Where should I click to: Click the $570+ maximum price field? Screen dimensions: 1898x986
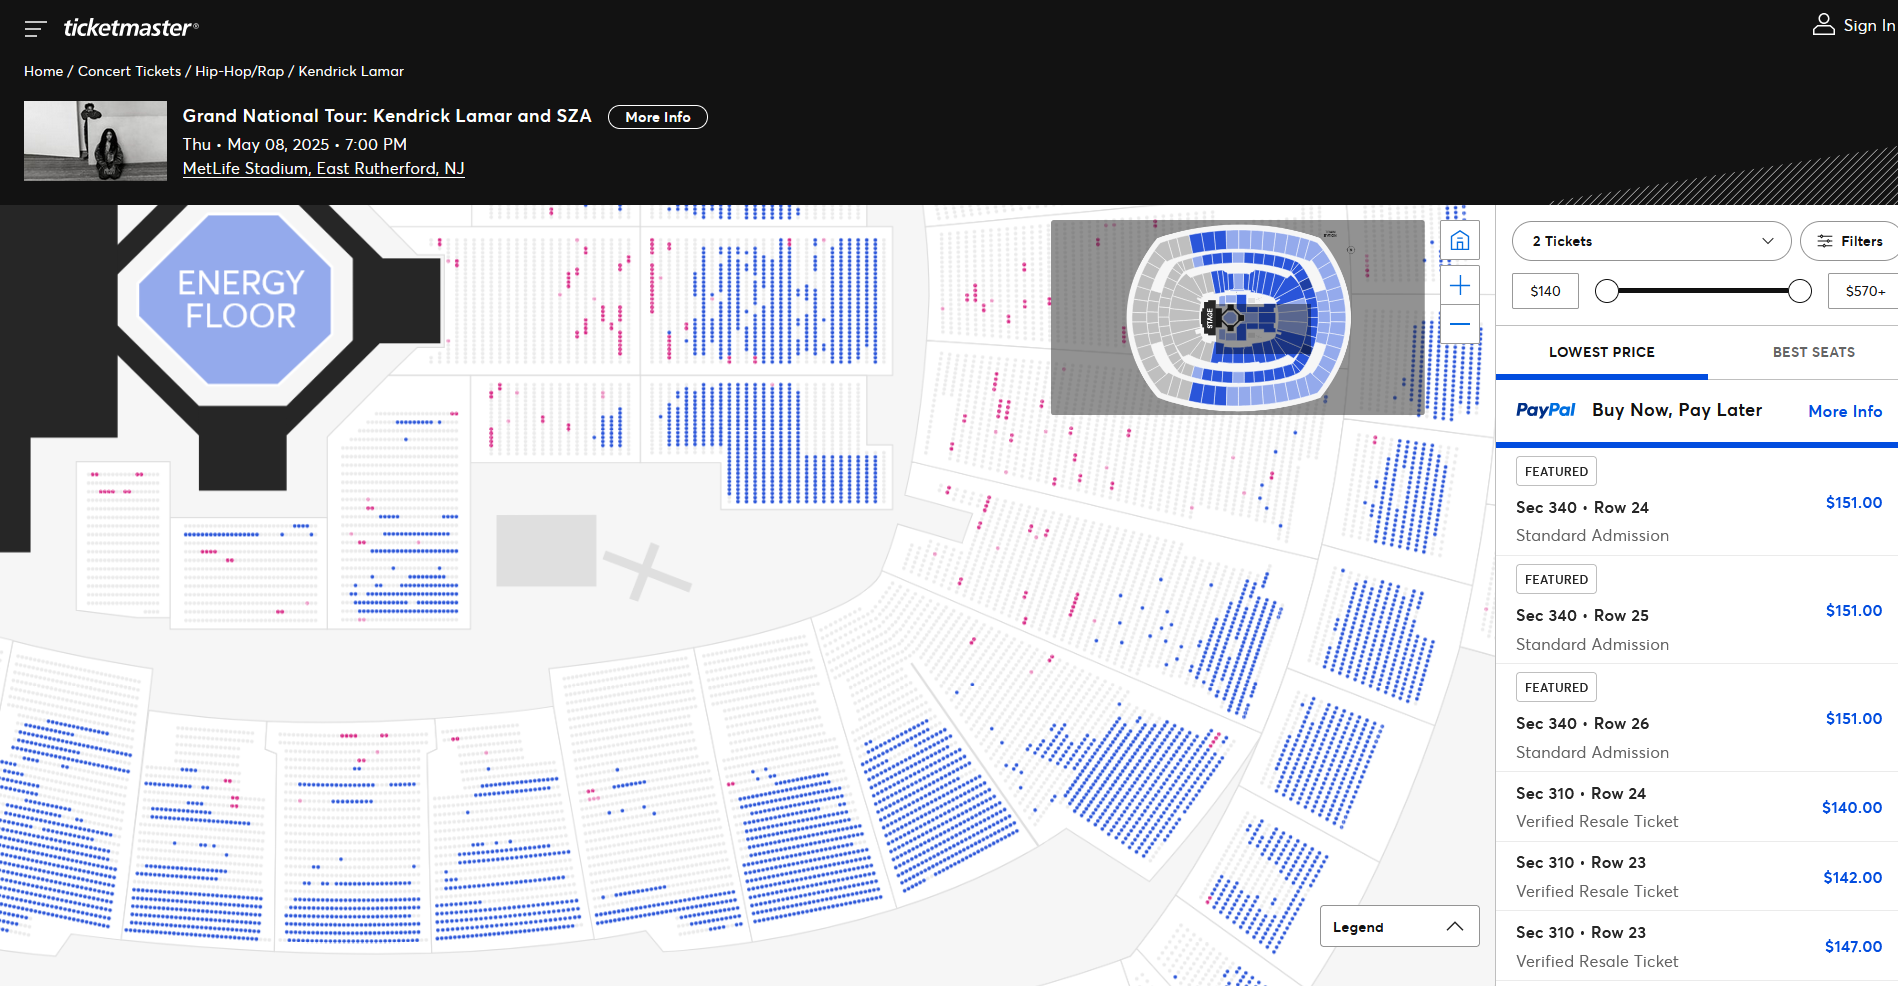point(1864,291)
